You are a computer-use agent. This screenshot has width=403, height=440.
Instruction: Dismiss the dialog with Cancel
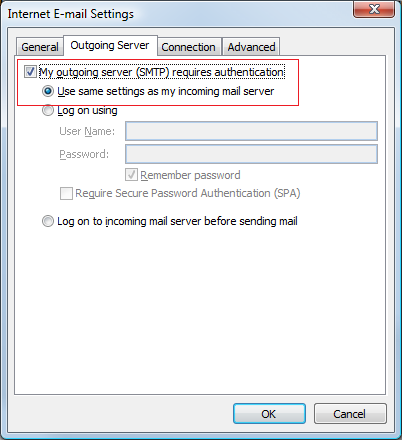pyautogui.click(x=350, y=414)
